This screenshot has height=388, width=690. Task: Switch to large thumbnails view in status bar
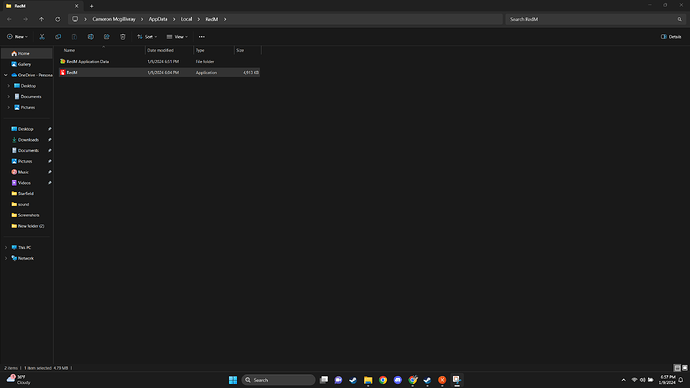(x=685, y=368)
